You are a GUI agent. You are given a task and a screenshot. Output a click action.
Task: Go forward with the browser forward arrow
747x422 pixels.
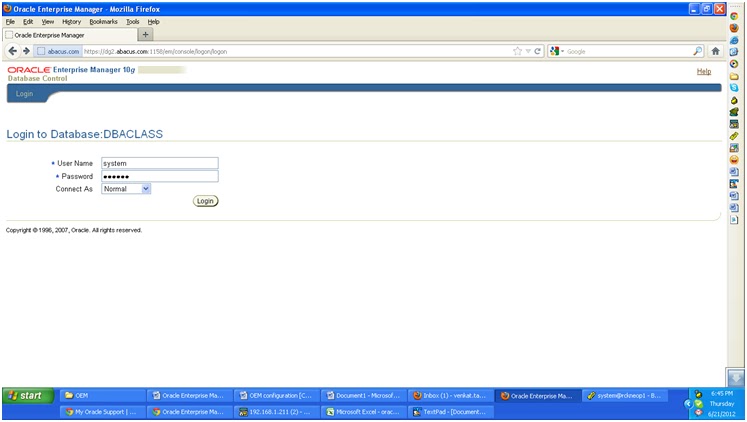pyautogui.click(x=27, y=51)
